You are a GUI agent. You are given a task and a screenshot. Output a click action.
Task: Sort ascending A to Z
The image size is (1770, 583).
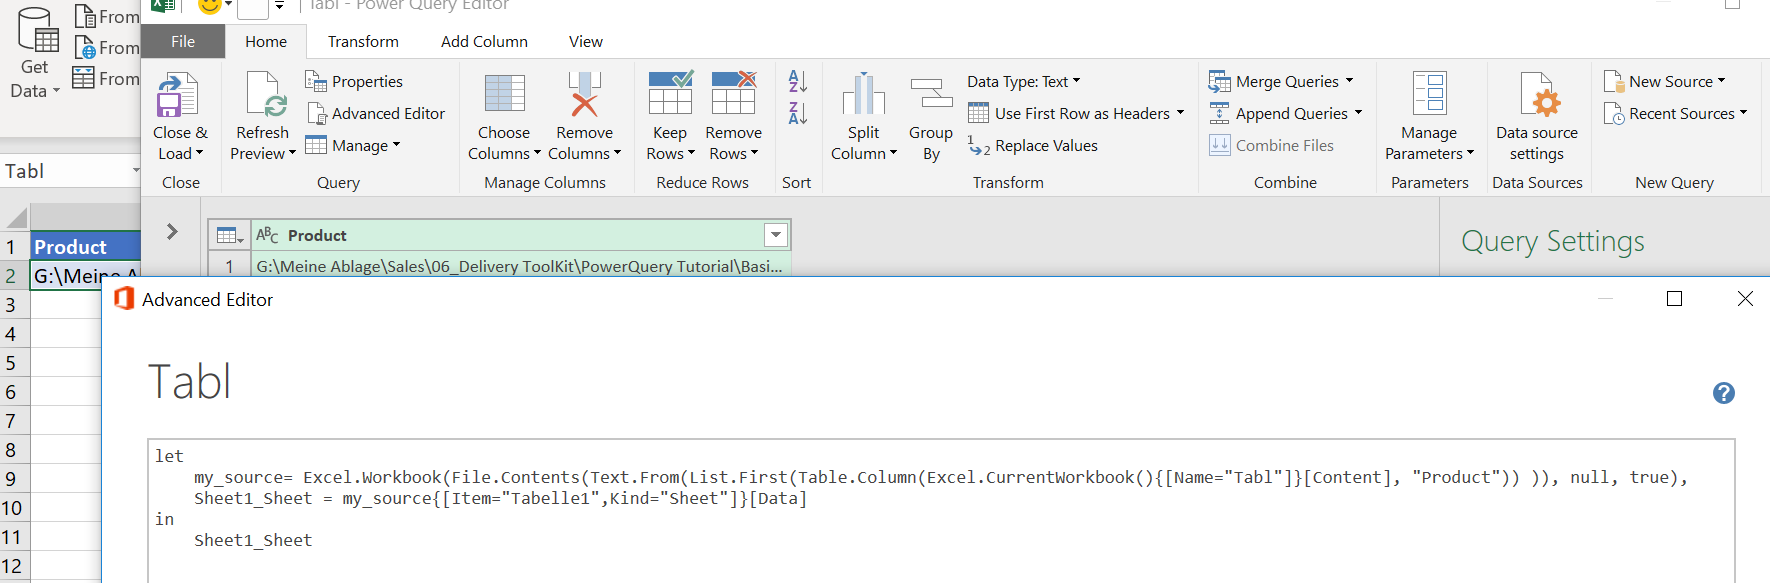pos(797,81)
